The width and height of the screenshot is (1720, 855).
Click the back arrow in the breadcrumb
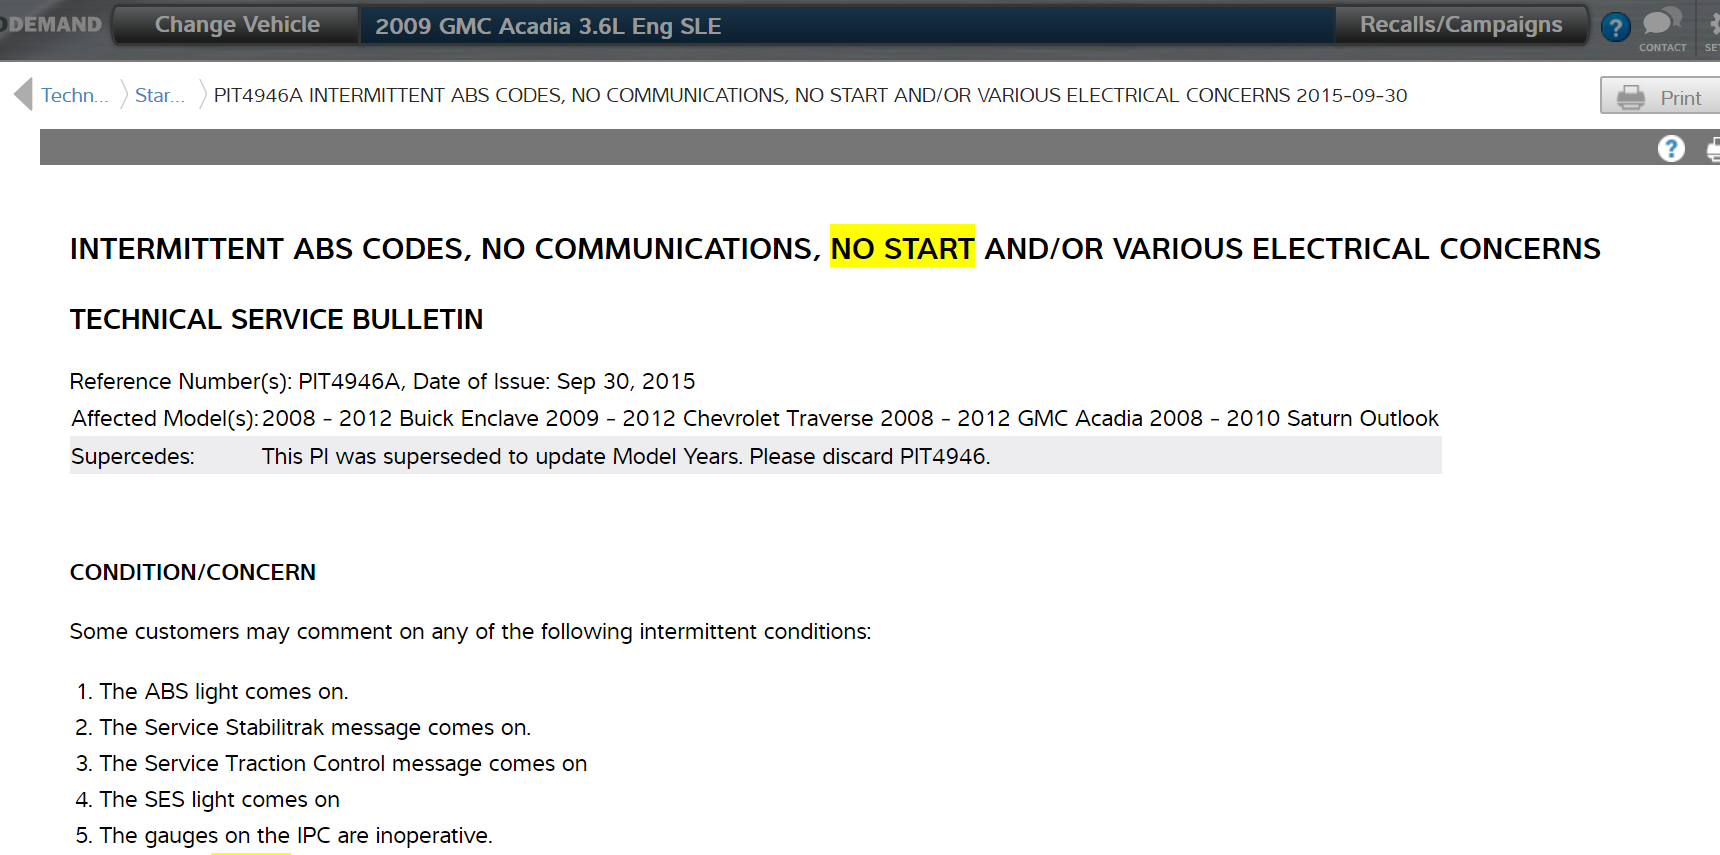tap(23, 94)
